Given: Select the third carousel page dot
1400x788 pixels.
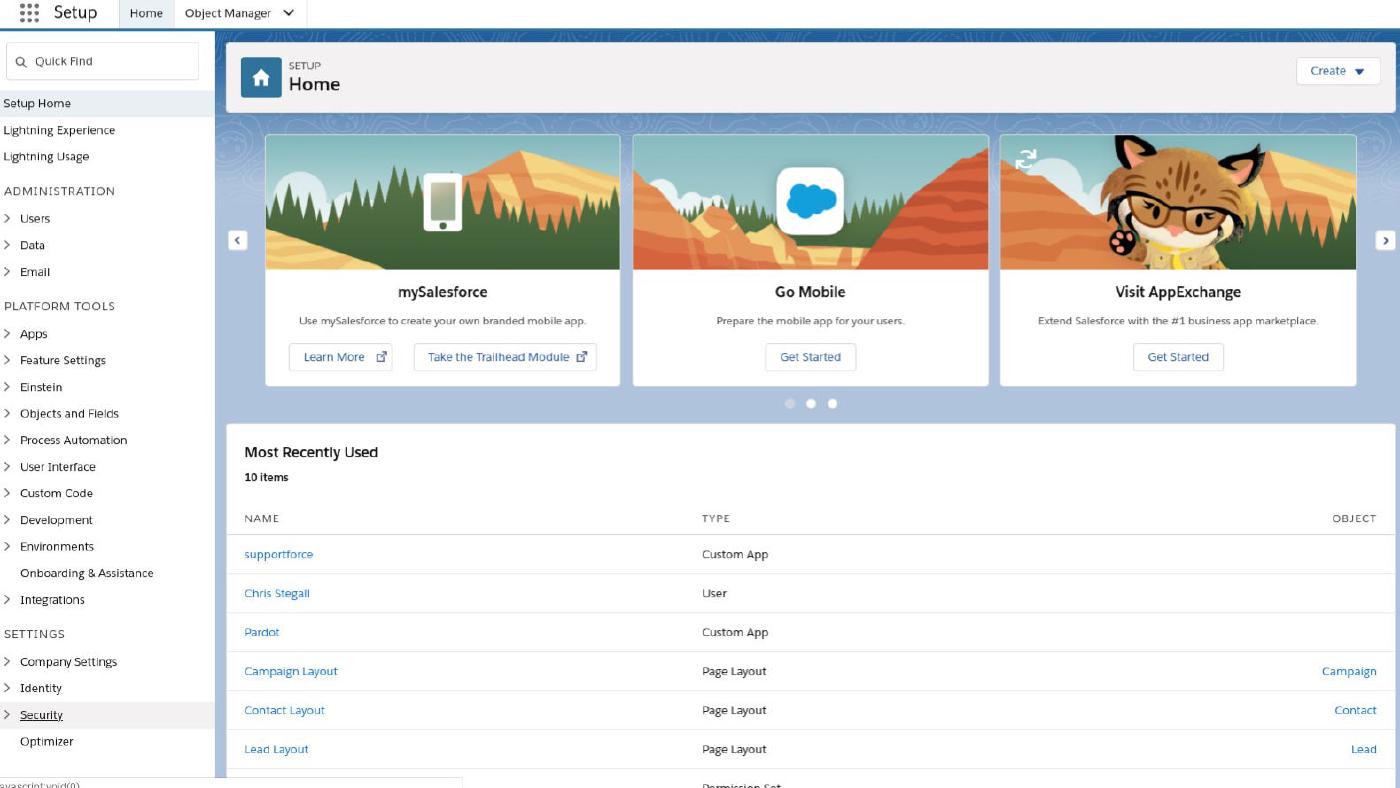Looking at the screenshot, I should point(832,404).
